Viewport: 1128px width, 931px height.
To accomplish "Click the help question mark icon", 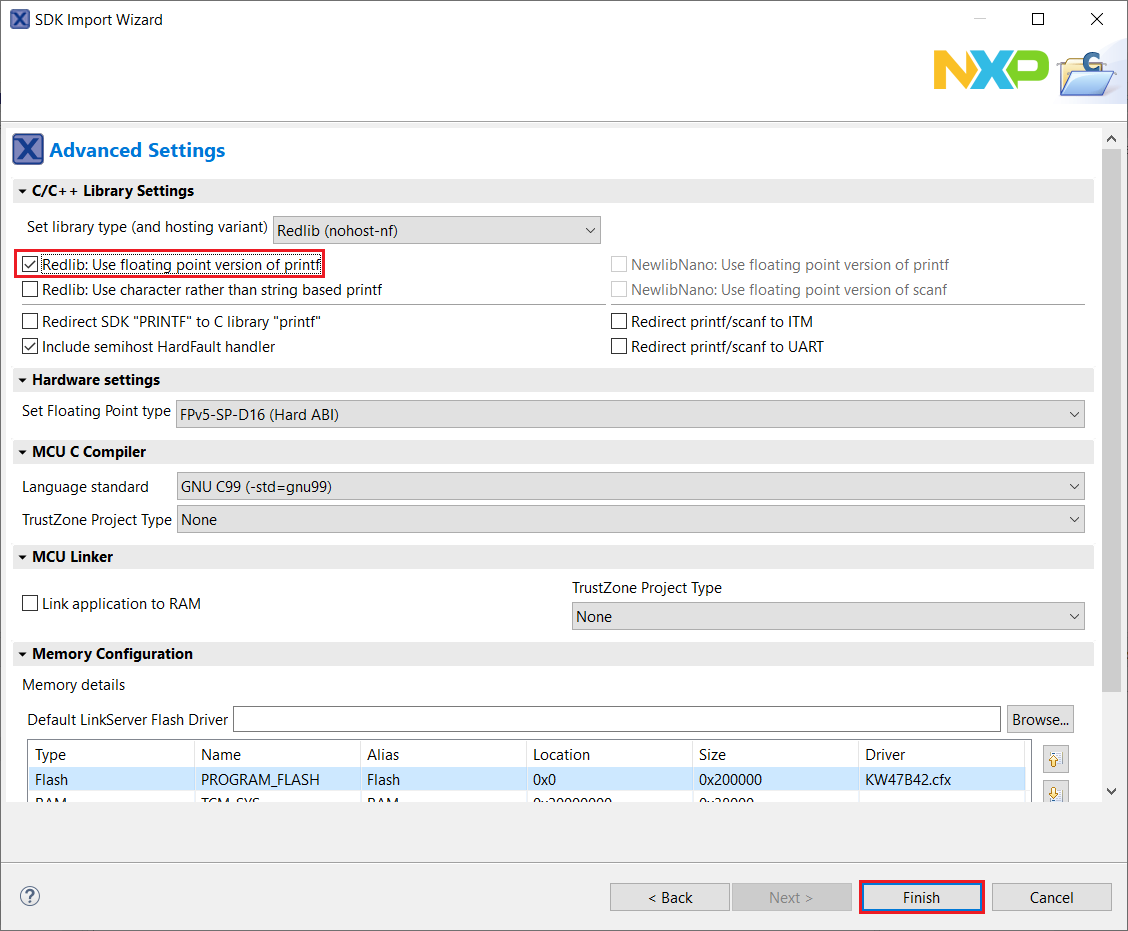I will click(x=30, y=896).
